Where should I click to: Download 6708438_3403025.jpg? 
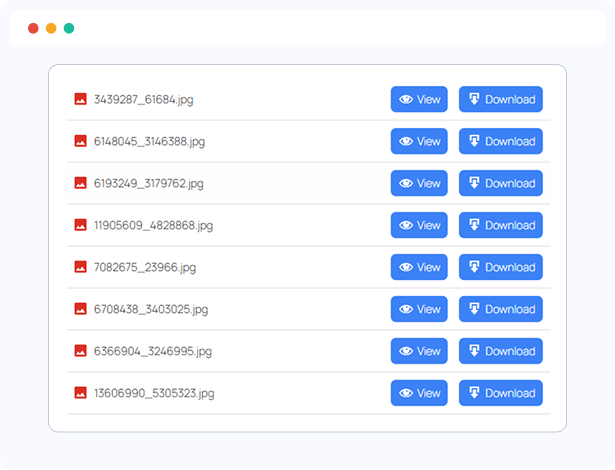(501, 309)
